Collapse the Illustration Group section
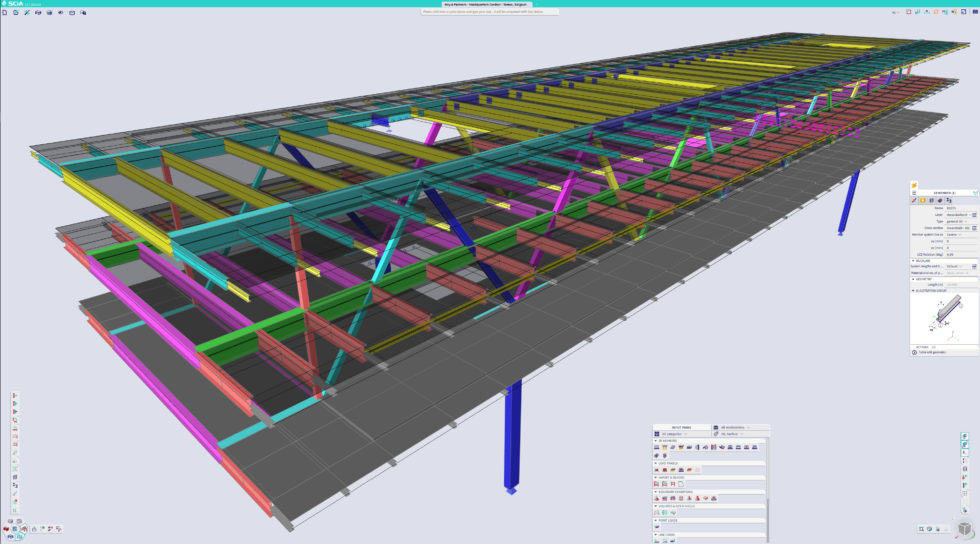This screenshot has height=544, width=980. pos(914,290)
